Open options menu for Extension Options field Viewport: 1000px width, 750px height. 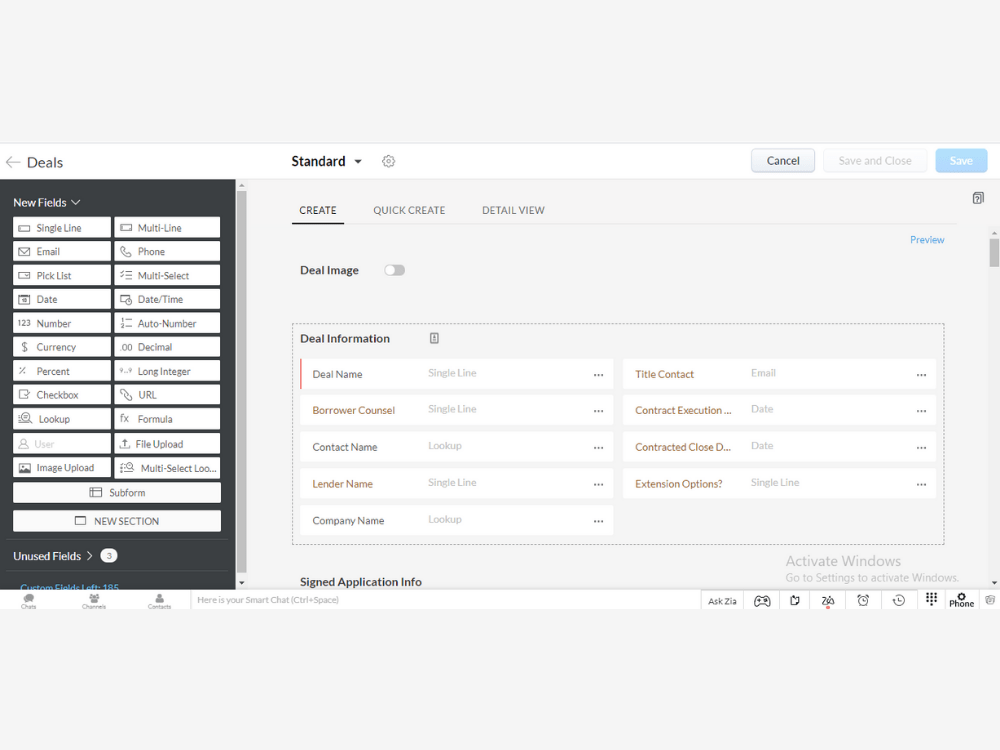click(921, 485)
